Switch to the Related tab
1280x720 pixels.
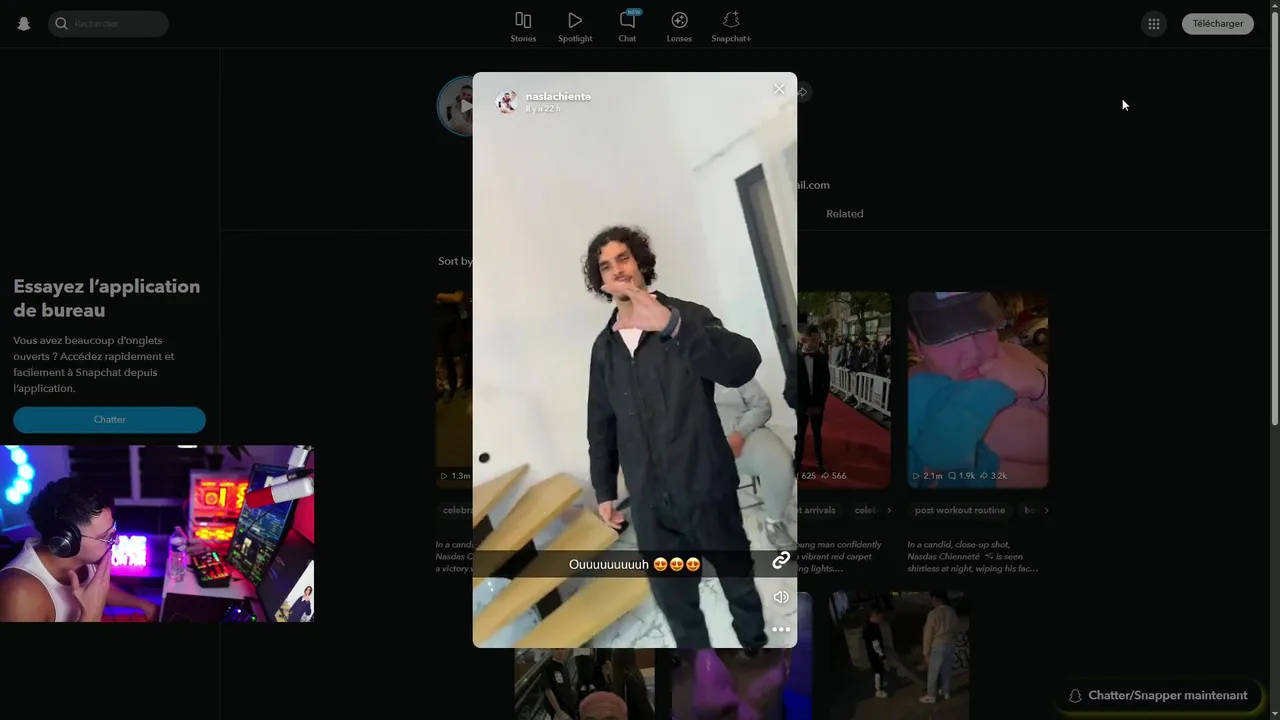(844, 213)
